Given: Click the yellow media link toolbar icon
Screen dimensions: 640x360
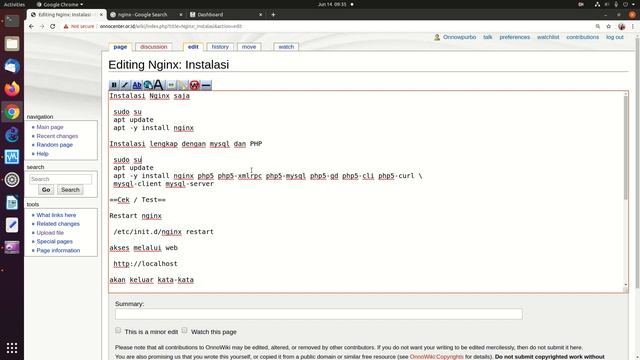Looking at the screenshot, I should pos(183,85).
